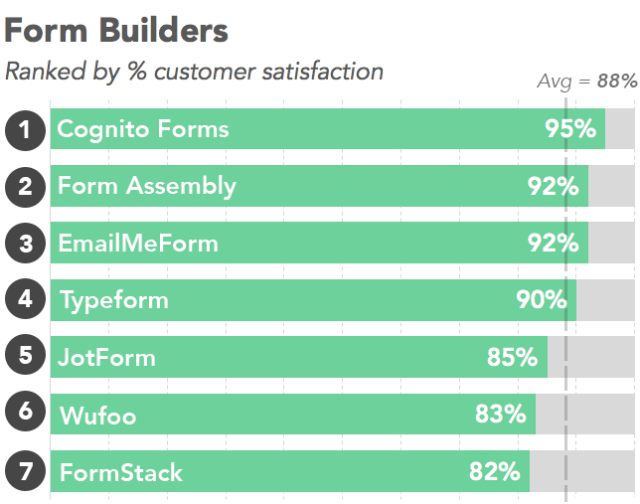640x504 pixels.
Task: Select the rank 7 circle badge
Action: pos(25,471)
